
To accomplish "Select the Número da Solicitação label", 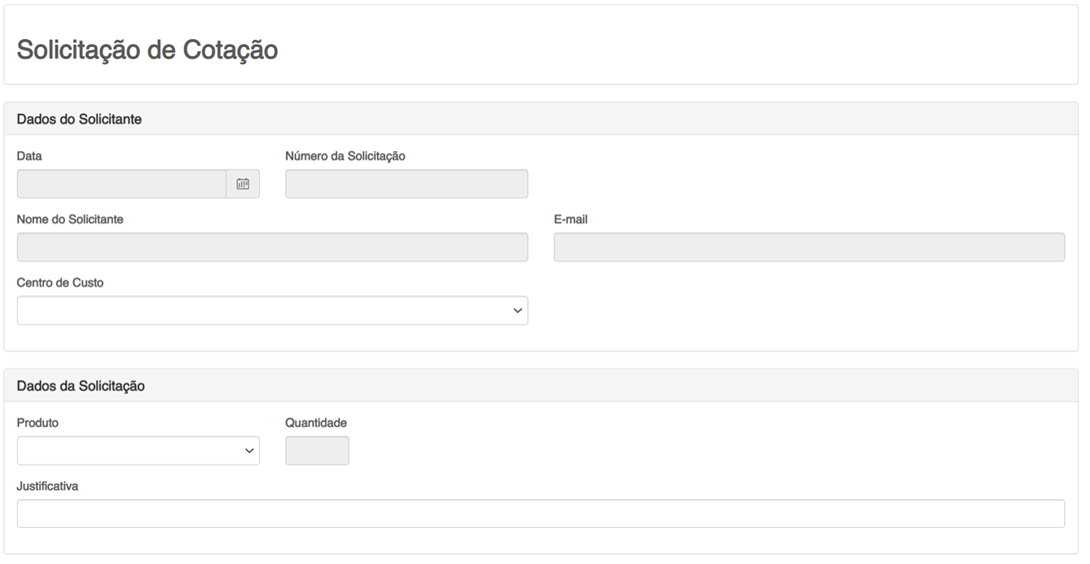I will tap(345, 156).
